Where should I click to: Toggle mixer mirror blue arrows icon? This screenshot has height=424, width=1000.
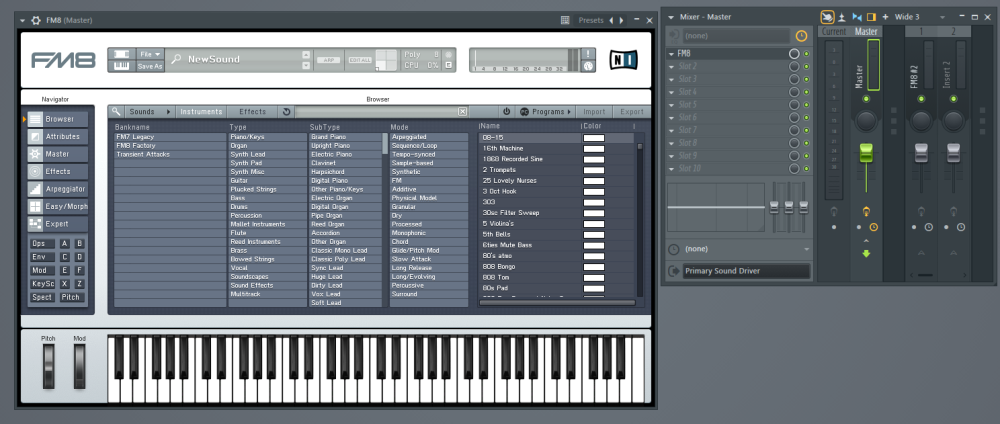(x=857, y=17)
